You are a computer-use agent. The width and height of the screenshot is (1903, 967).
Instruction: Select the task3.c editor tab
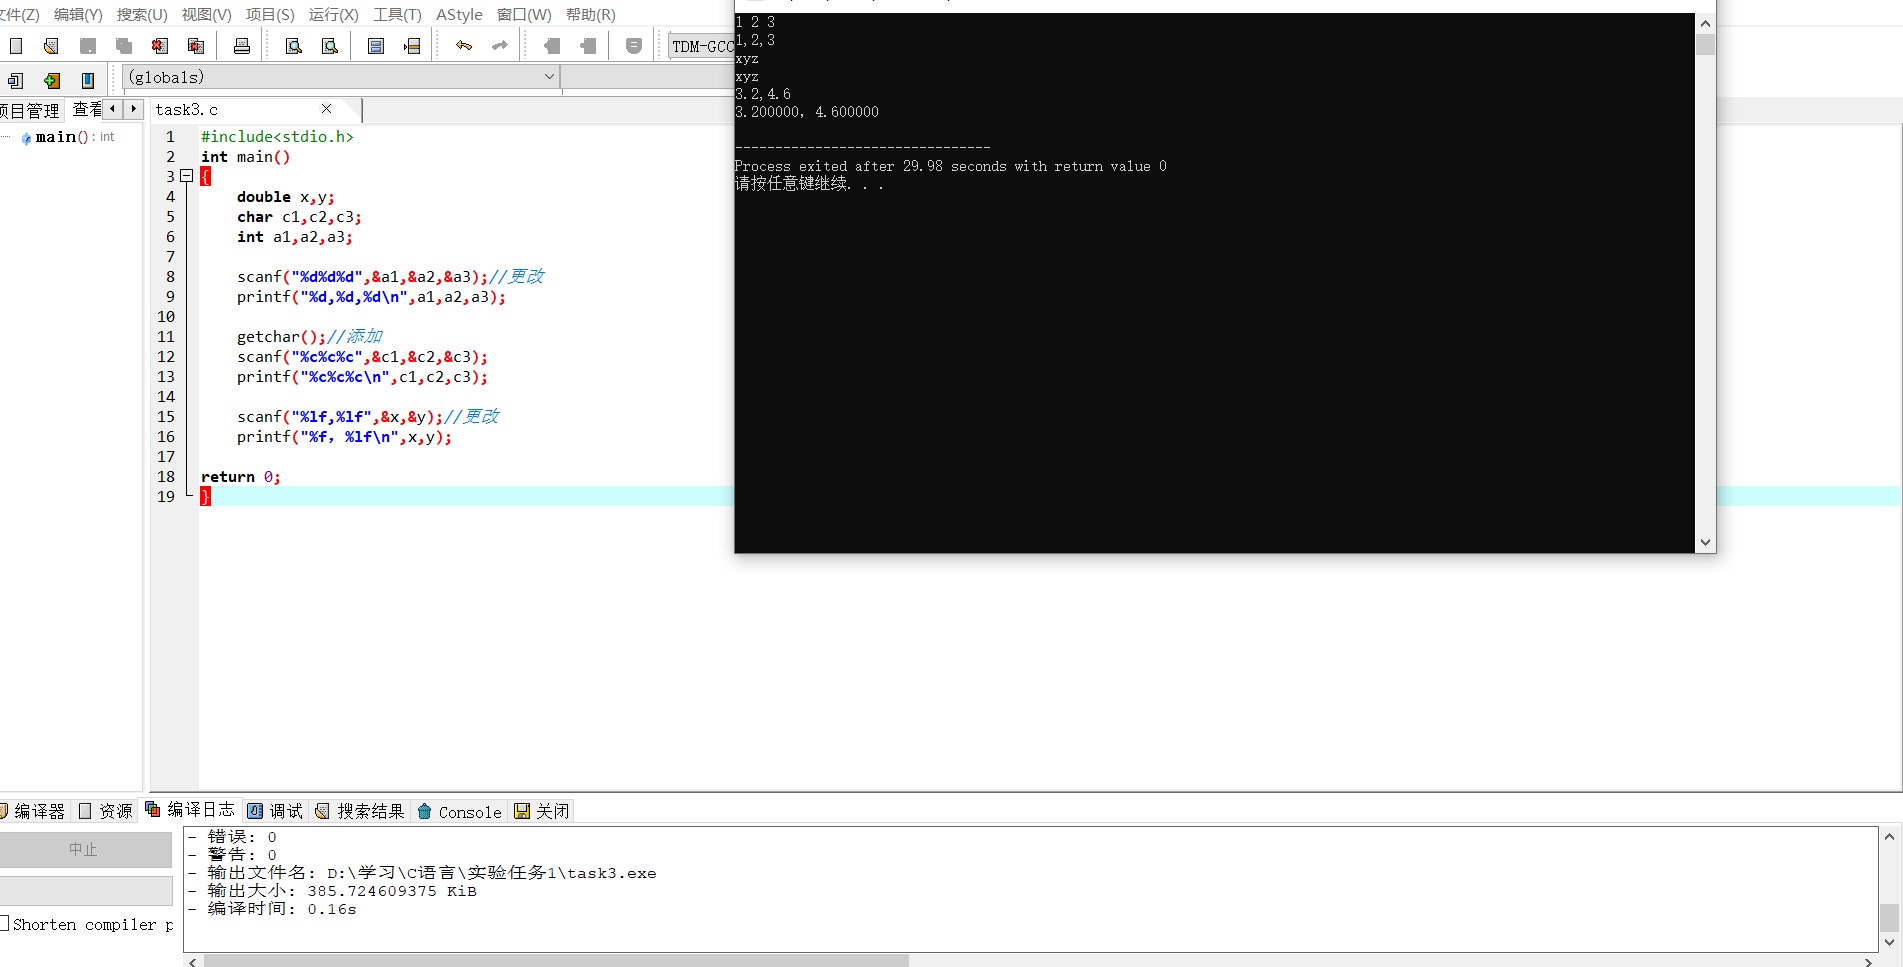(187, 109)
